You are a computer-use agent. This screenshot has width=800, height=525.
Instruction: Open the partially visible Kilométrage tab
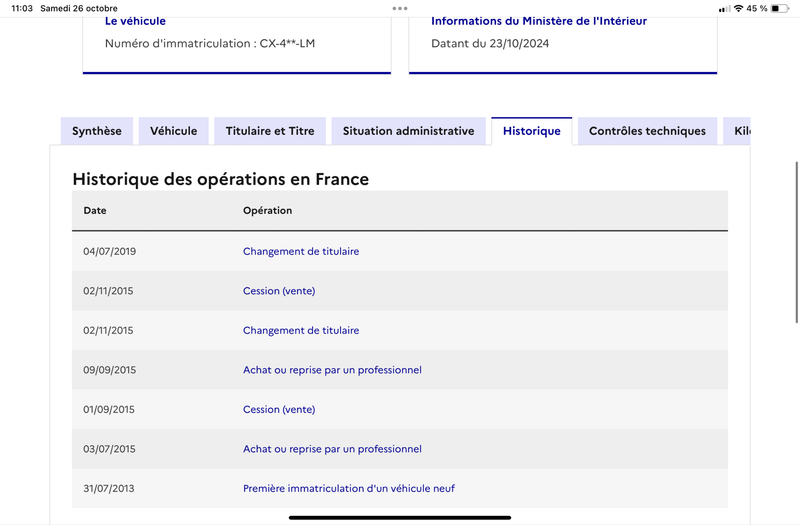tap(737, 131)
